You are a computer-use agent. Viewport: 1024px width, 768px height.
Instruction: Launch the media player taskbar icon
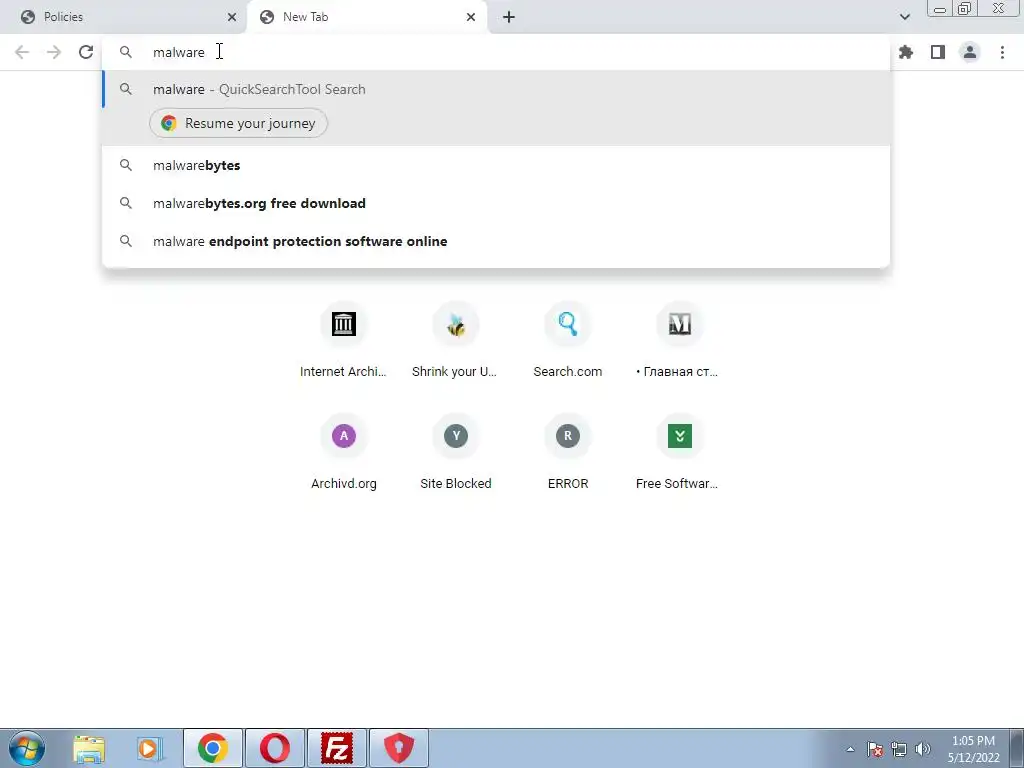click(x=150, y=748)
